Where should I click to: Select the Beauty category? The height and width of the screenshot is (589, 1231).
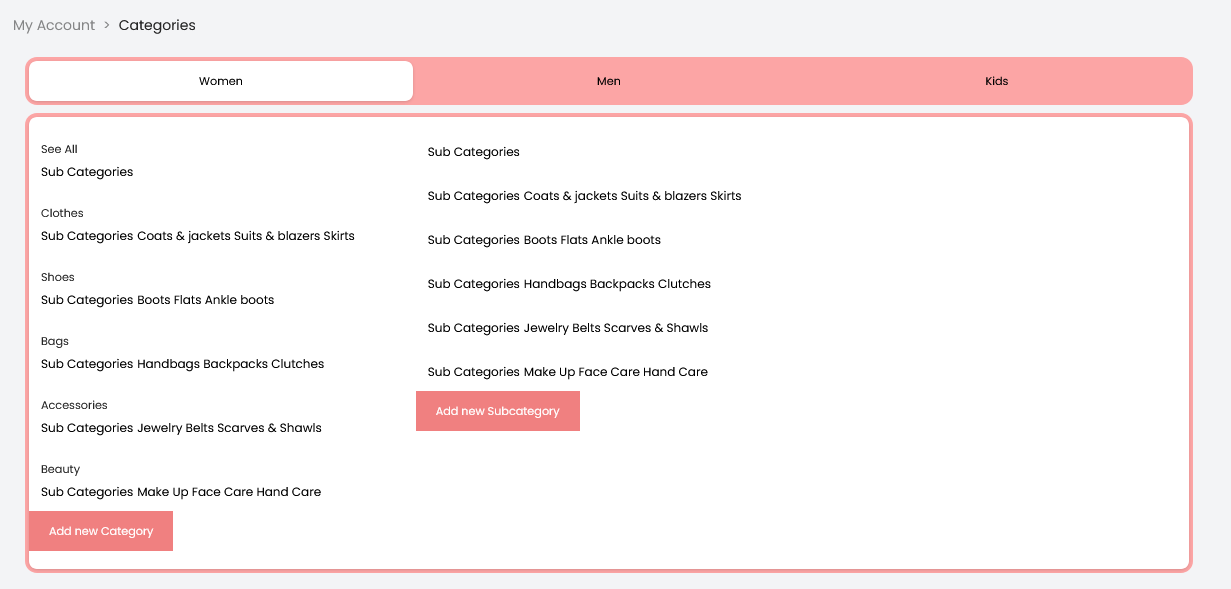pyautogui.click(x=60, y=469)
